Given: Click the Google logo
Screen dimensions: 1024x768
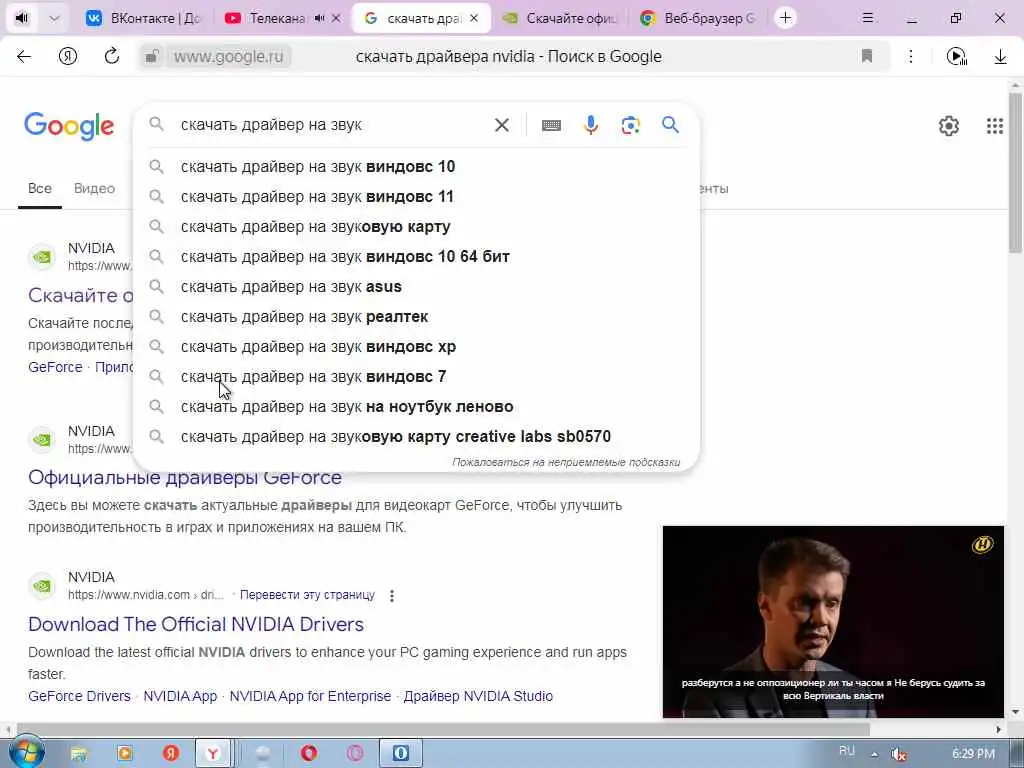Looking at the screenshot, I should 69,125.
